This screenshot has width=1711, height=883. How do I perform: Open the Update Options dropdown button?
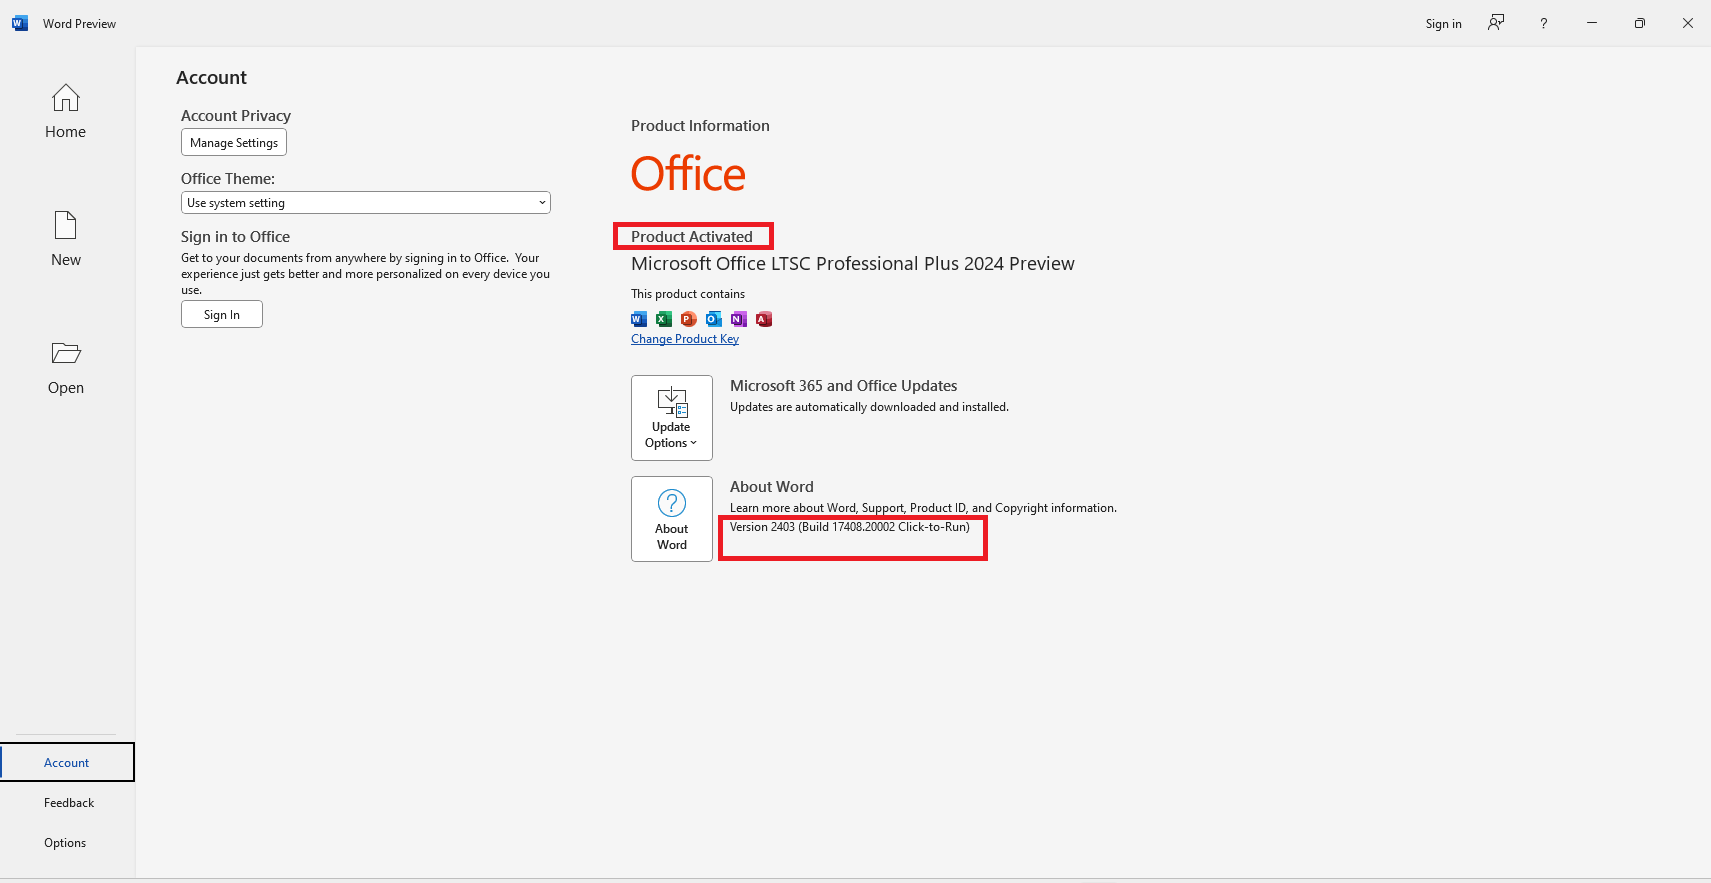(672, 418)
